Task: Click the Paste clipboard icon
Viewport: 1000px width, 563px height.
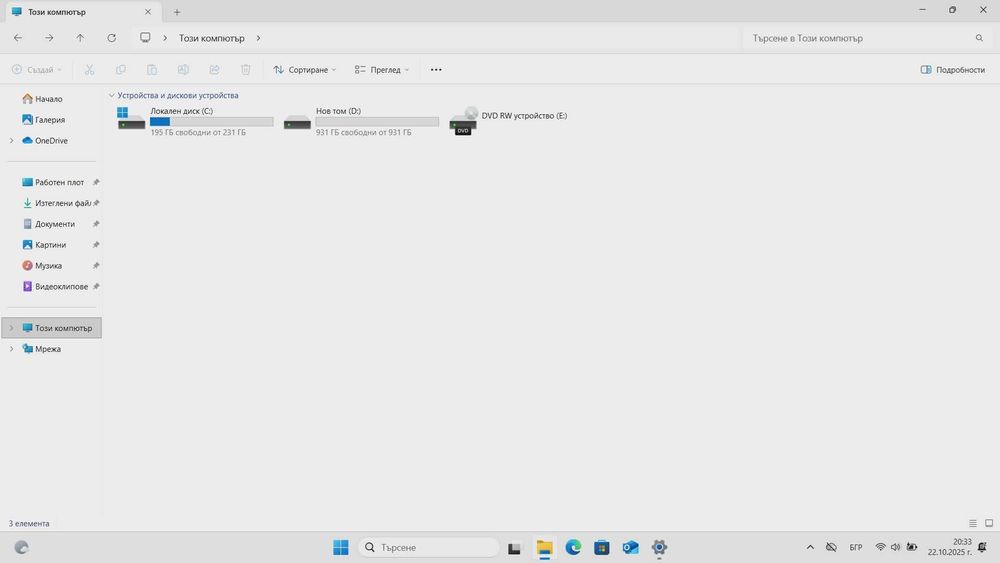Action: pyautogui.click(x=152, y=69)
